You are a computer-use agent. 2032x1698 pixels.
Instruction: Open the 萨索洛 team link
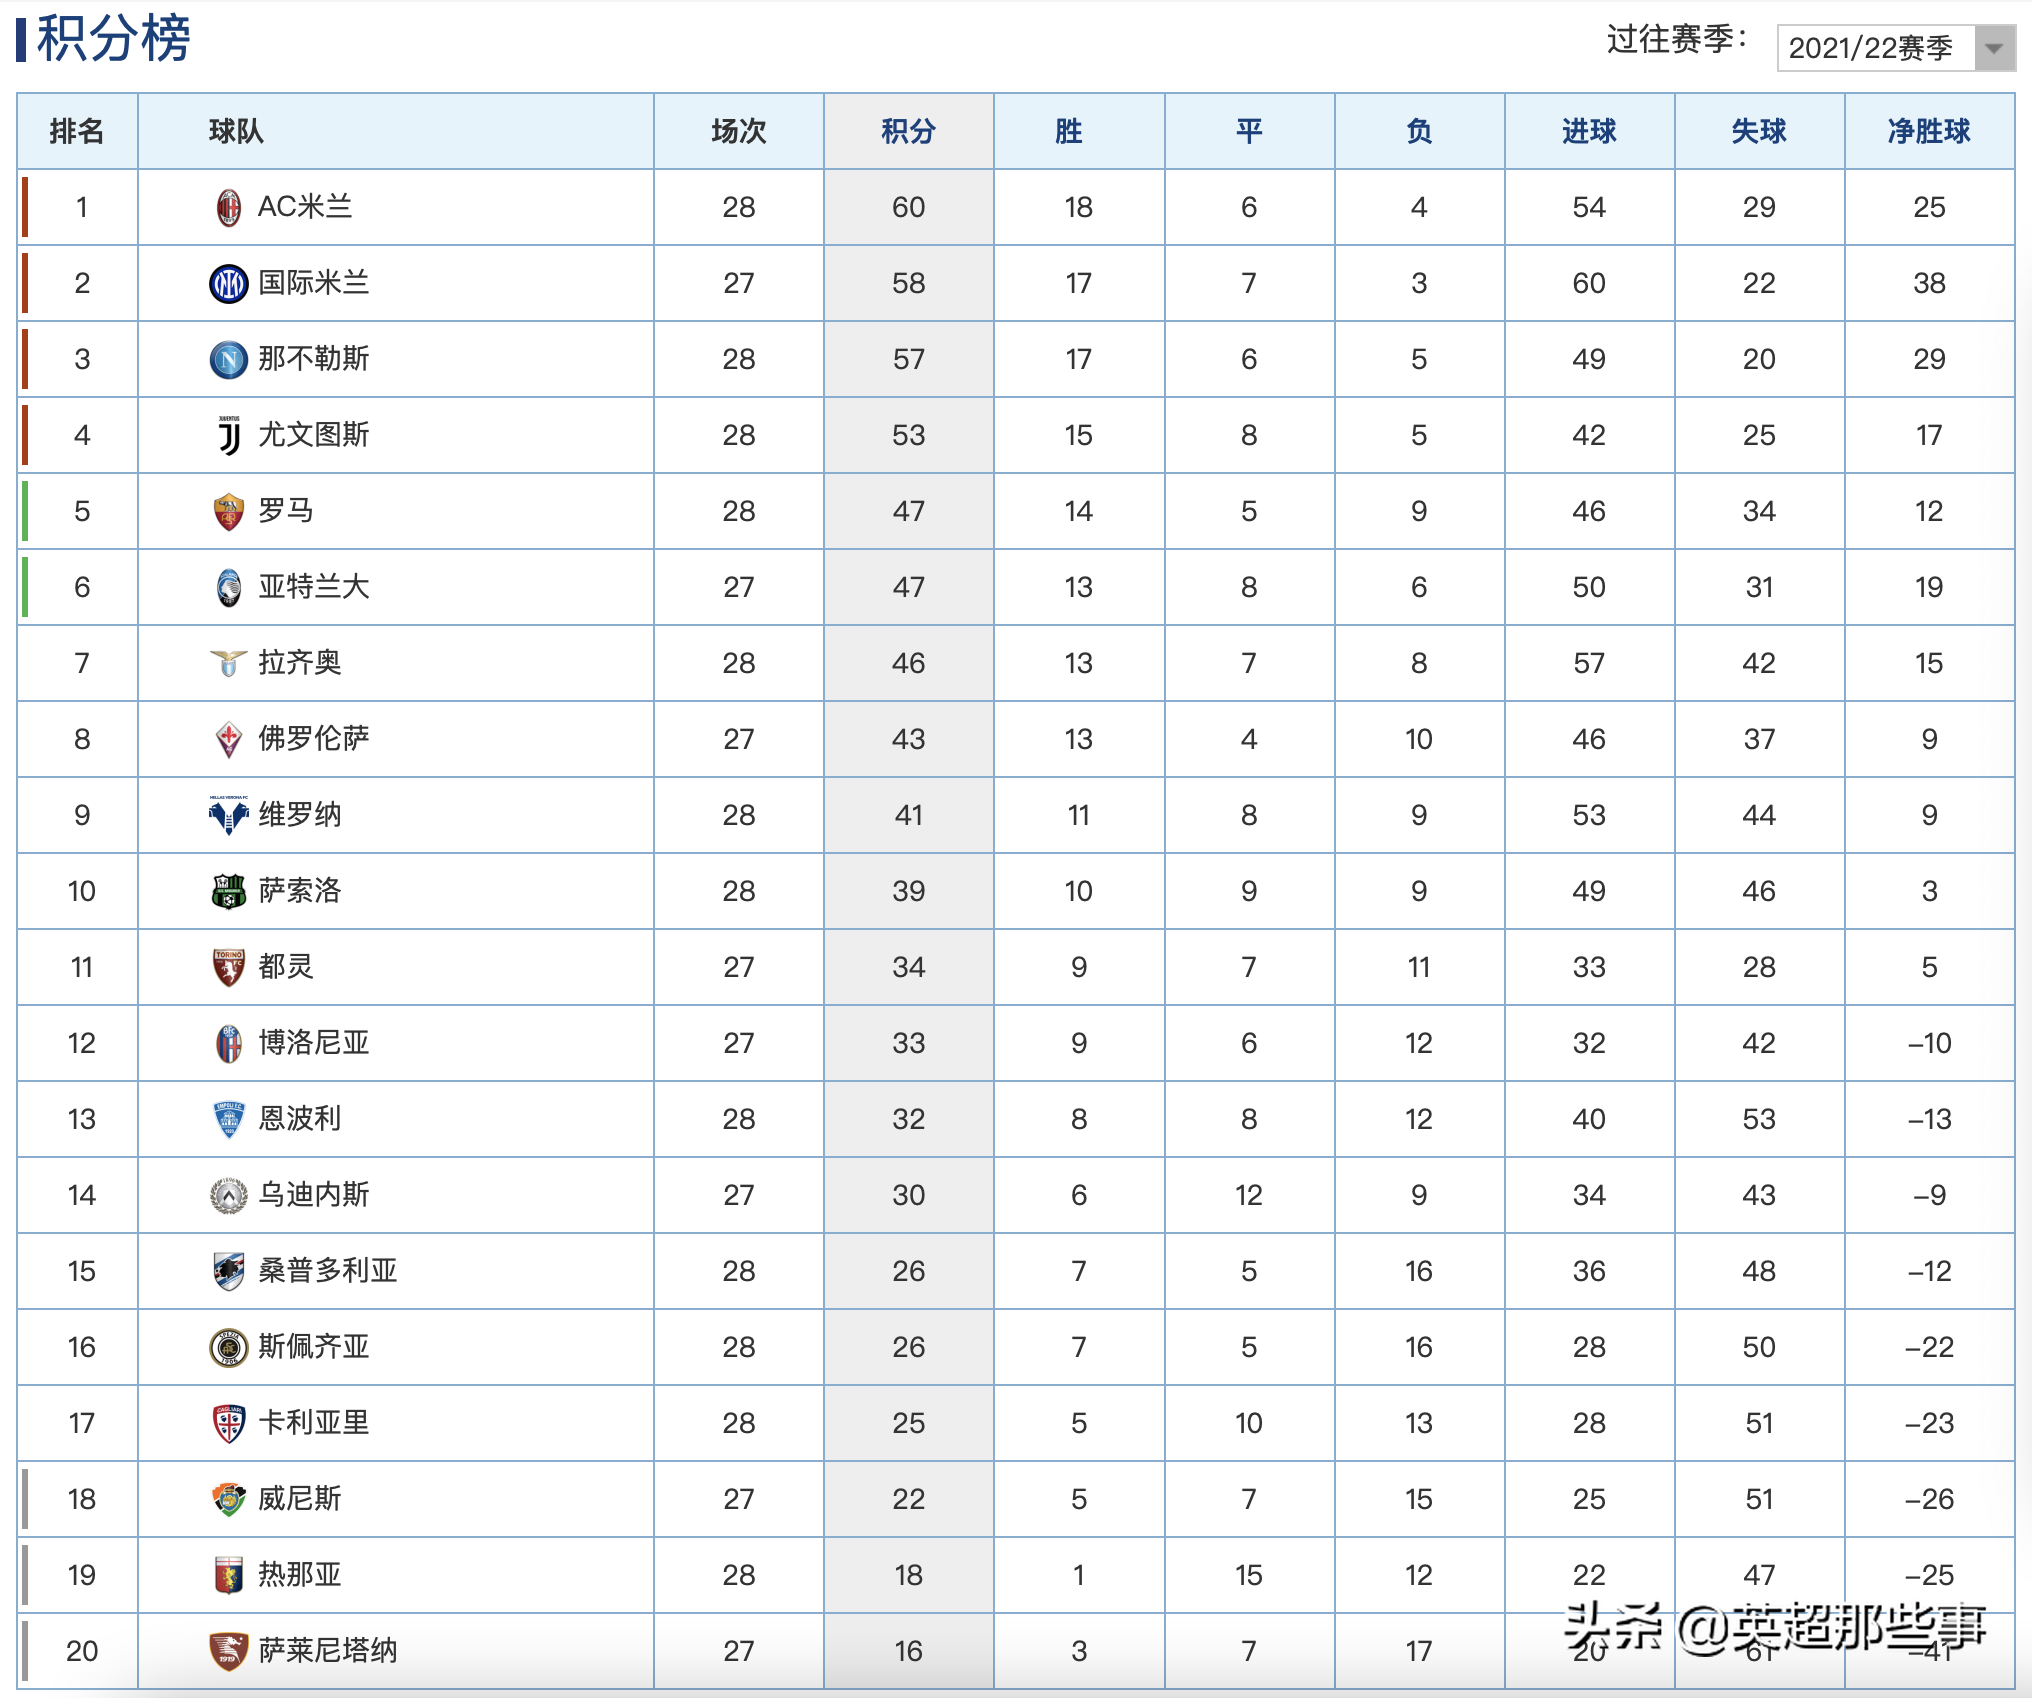(x=300, y=891)
